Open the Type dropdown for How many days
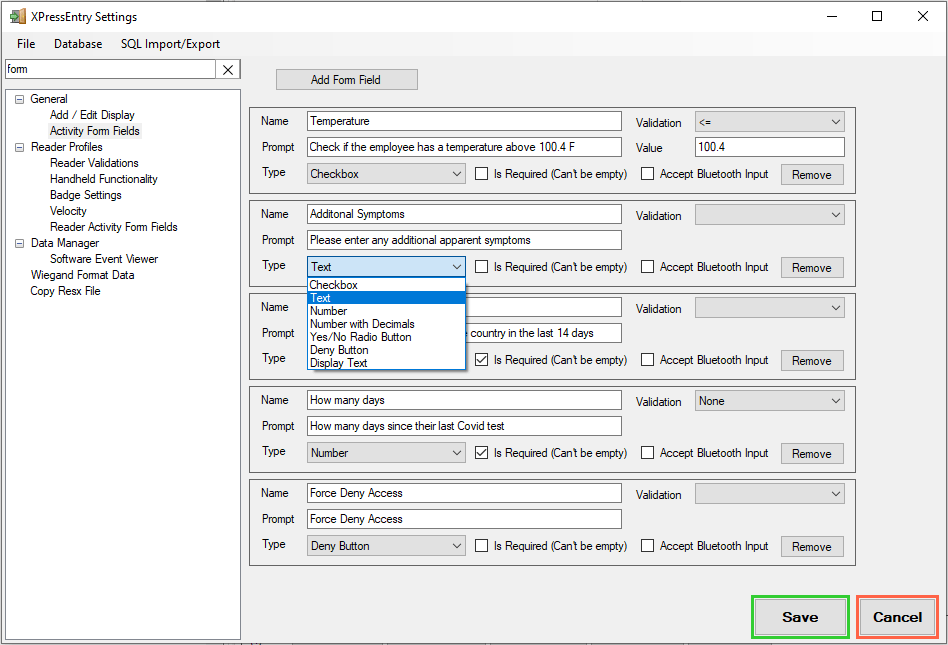 point(386,453)
